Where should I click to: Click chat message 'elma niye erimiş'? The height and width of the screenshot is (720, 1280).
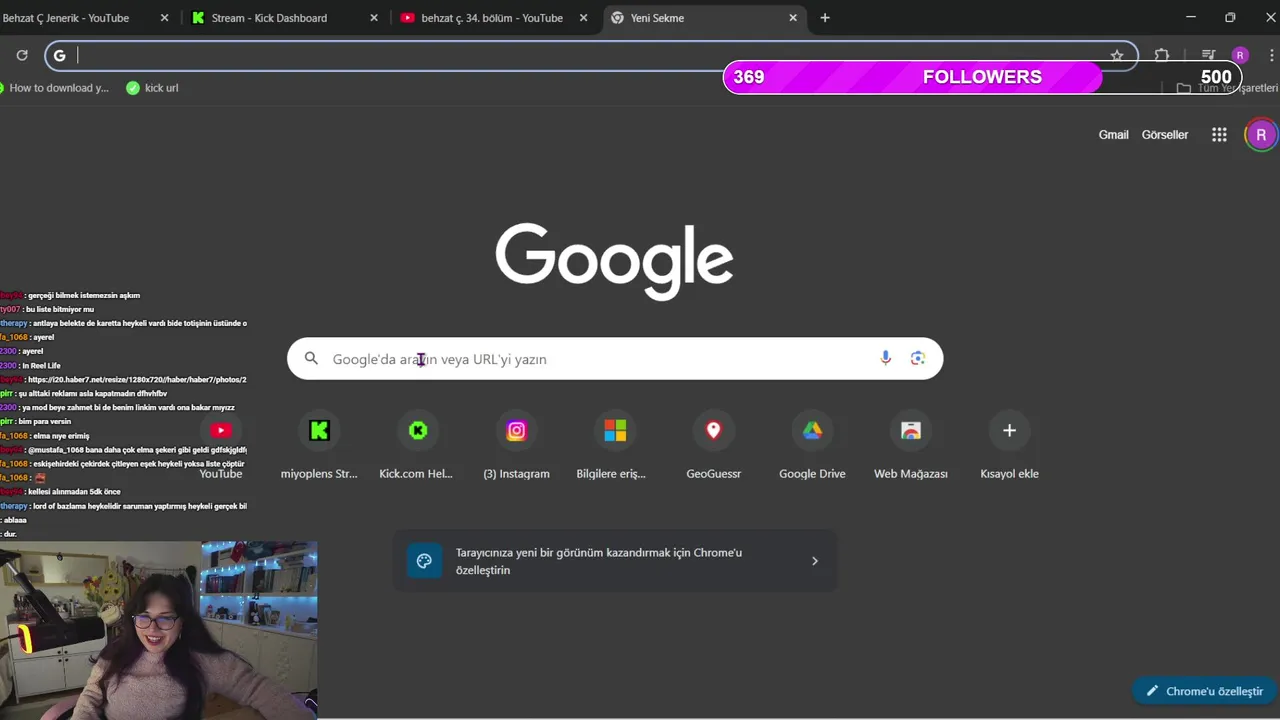[x=61, y=436]
